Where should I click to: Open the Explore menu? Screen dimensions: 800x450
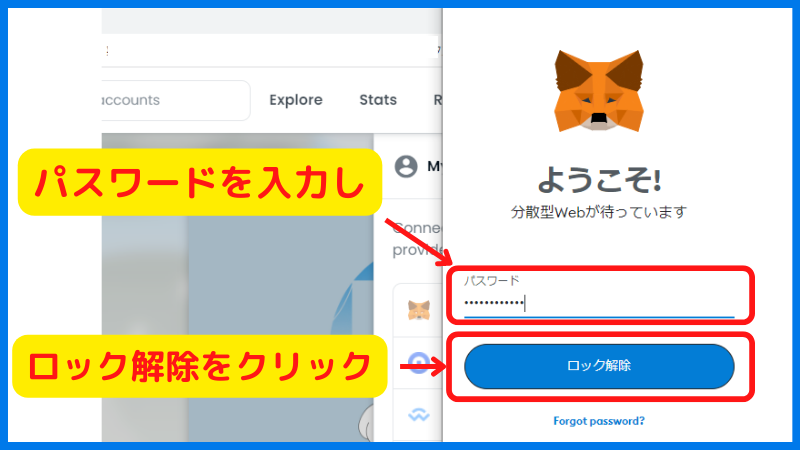[296, 100]
